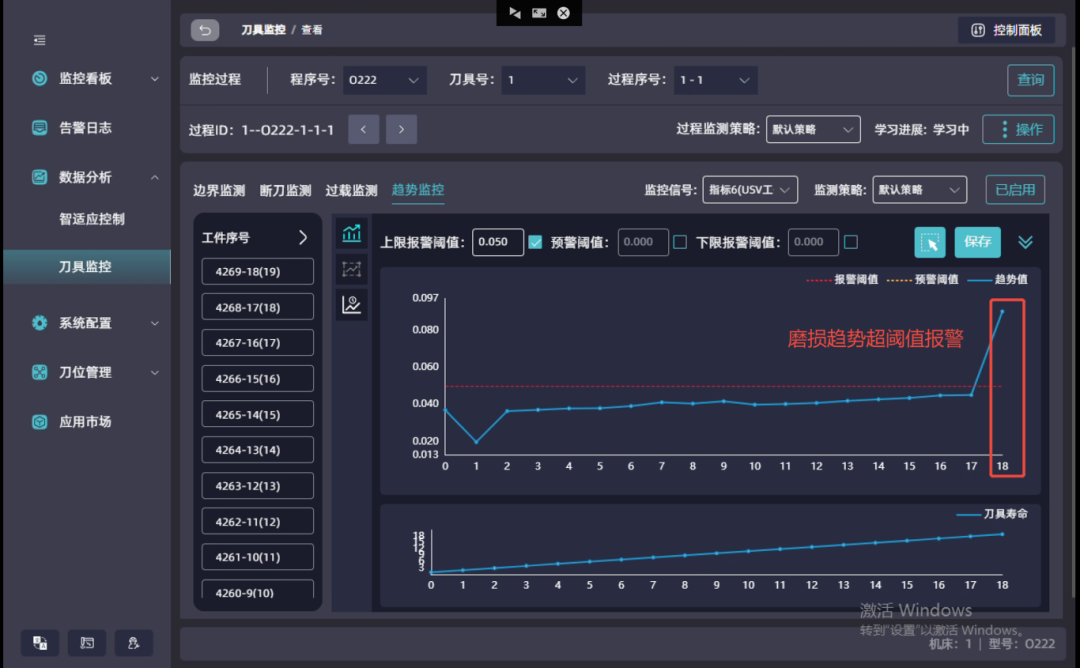Select the scatter line chart view icon
The width and height of the screenshot is (1080, 668).
[x=351, y=269]
